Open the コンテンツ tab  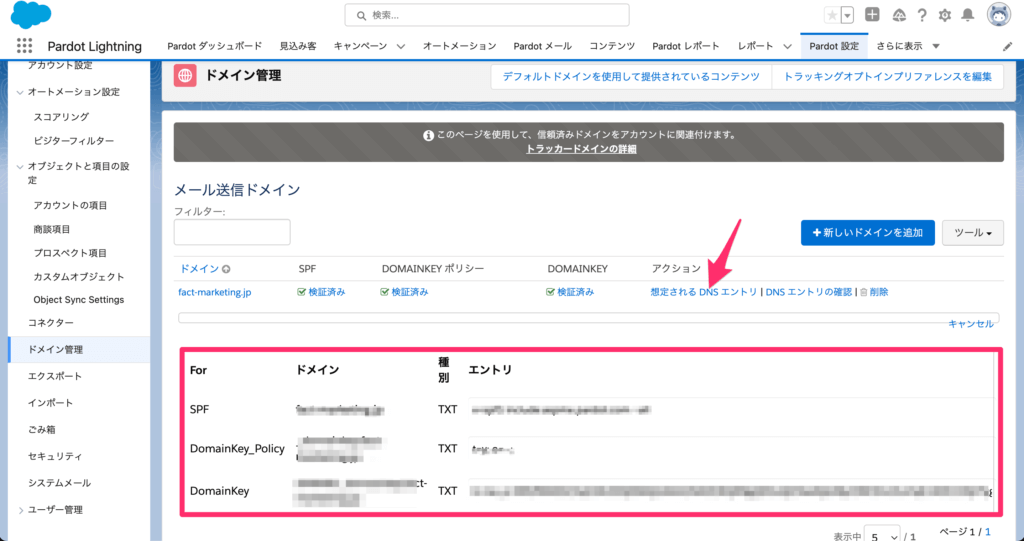pyautogui.click(x=612, y=46)
